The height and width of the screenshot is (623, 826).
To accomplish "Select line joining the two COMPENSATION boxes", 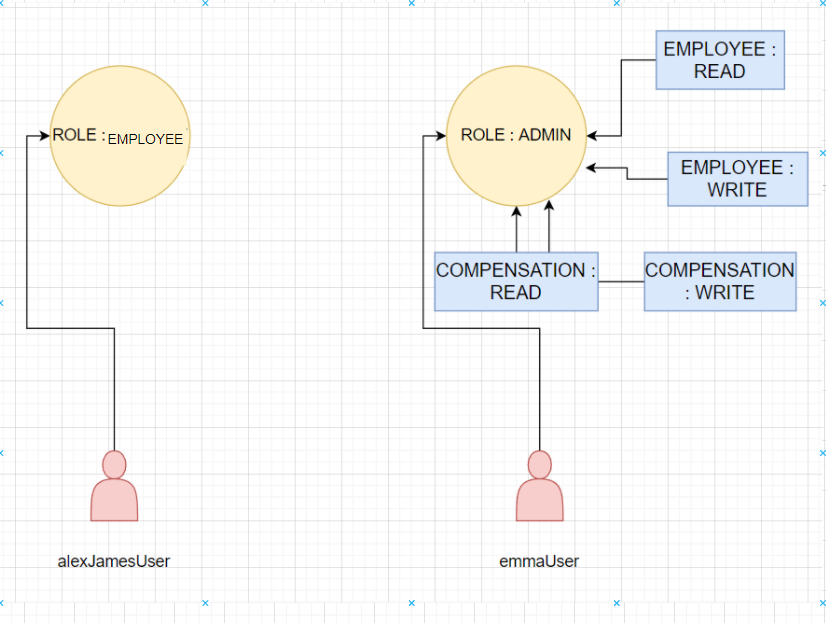I will (x=620, y=281).
